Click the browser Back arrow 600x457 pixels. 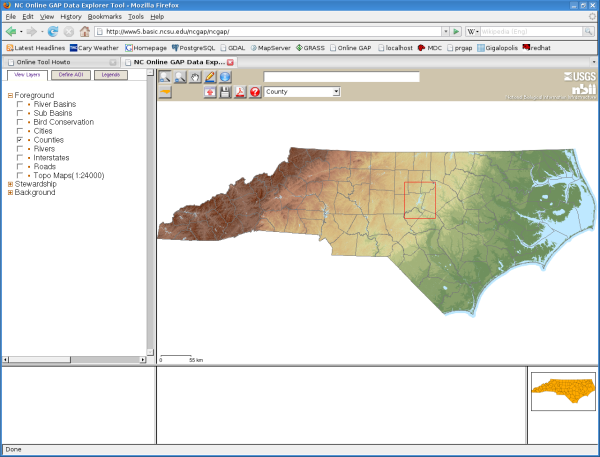point(11,31)
